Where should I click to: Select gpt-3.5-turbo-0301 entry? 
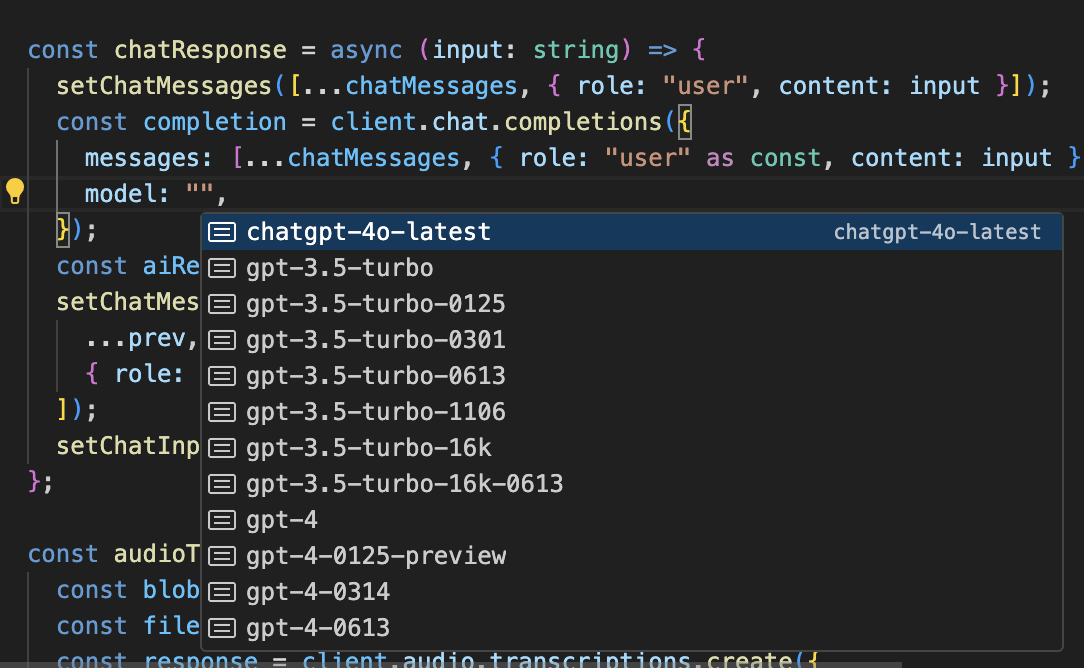click(x=632, y=340)
